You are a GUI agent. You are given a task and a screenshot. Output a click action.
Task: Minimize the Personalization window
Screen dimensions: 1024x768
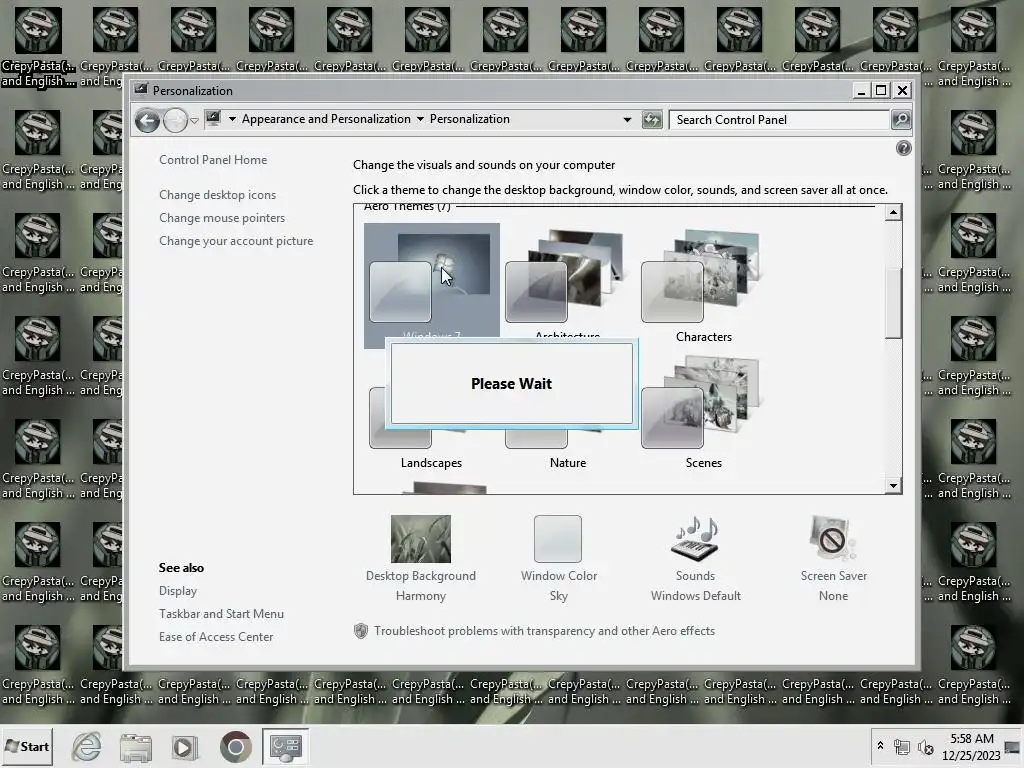point(861,91)
